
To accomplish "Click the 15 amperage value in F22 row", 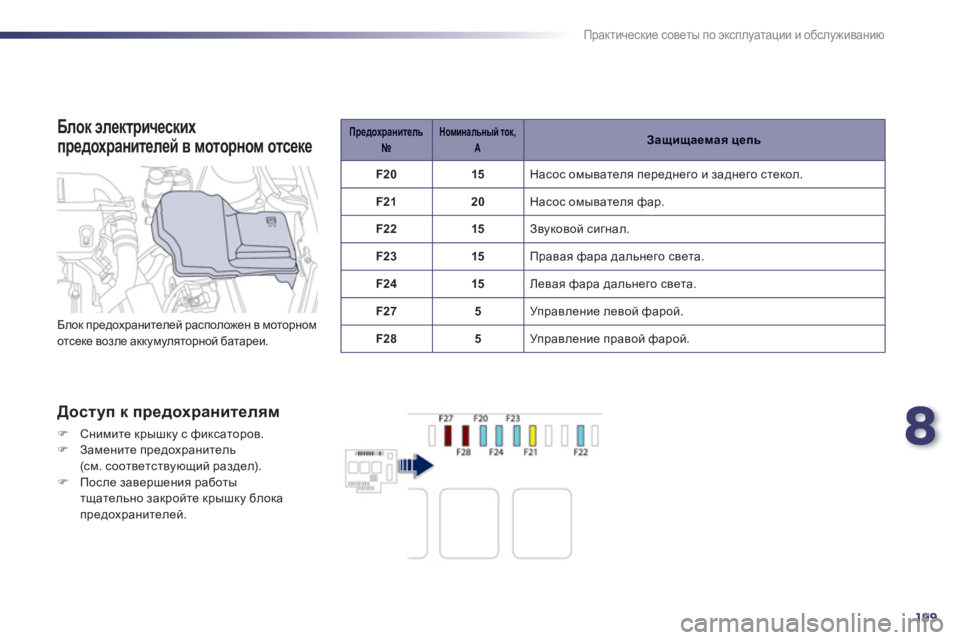I will click(478, 229).
